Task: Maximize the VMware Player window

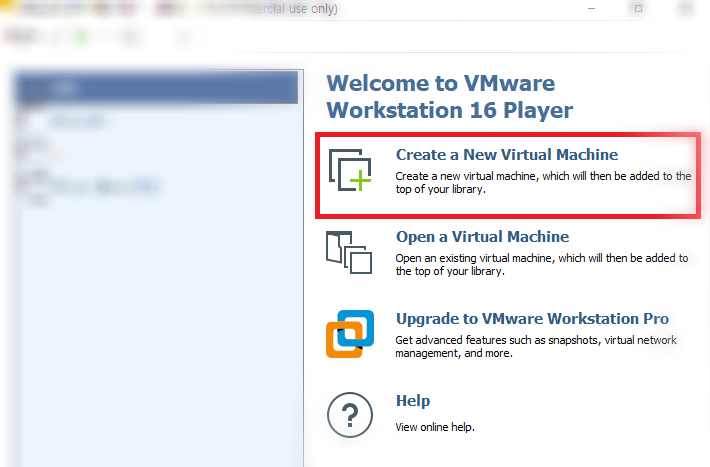Action: 638,9
